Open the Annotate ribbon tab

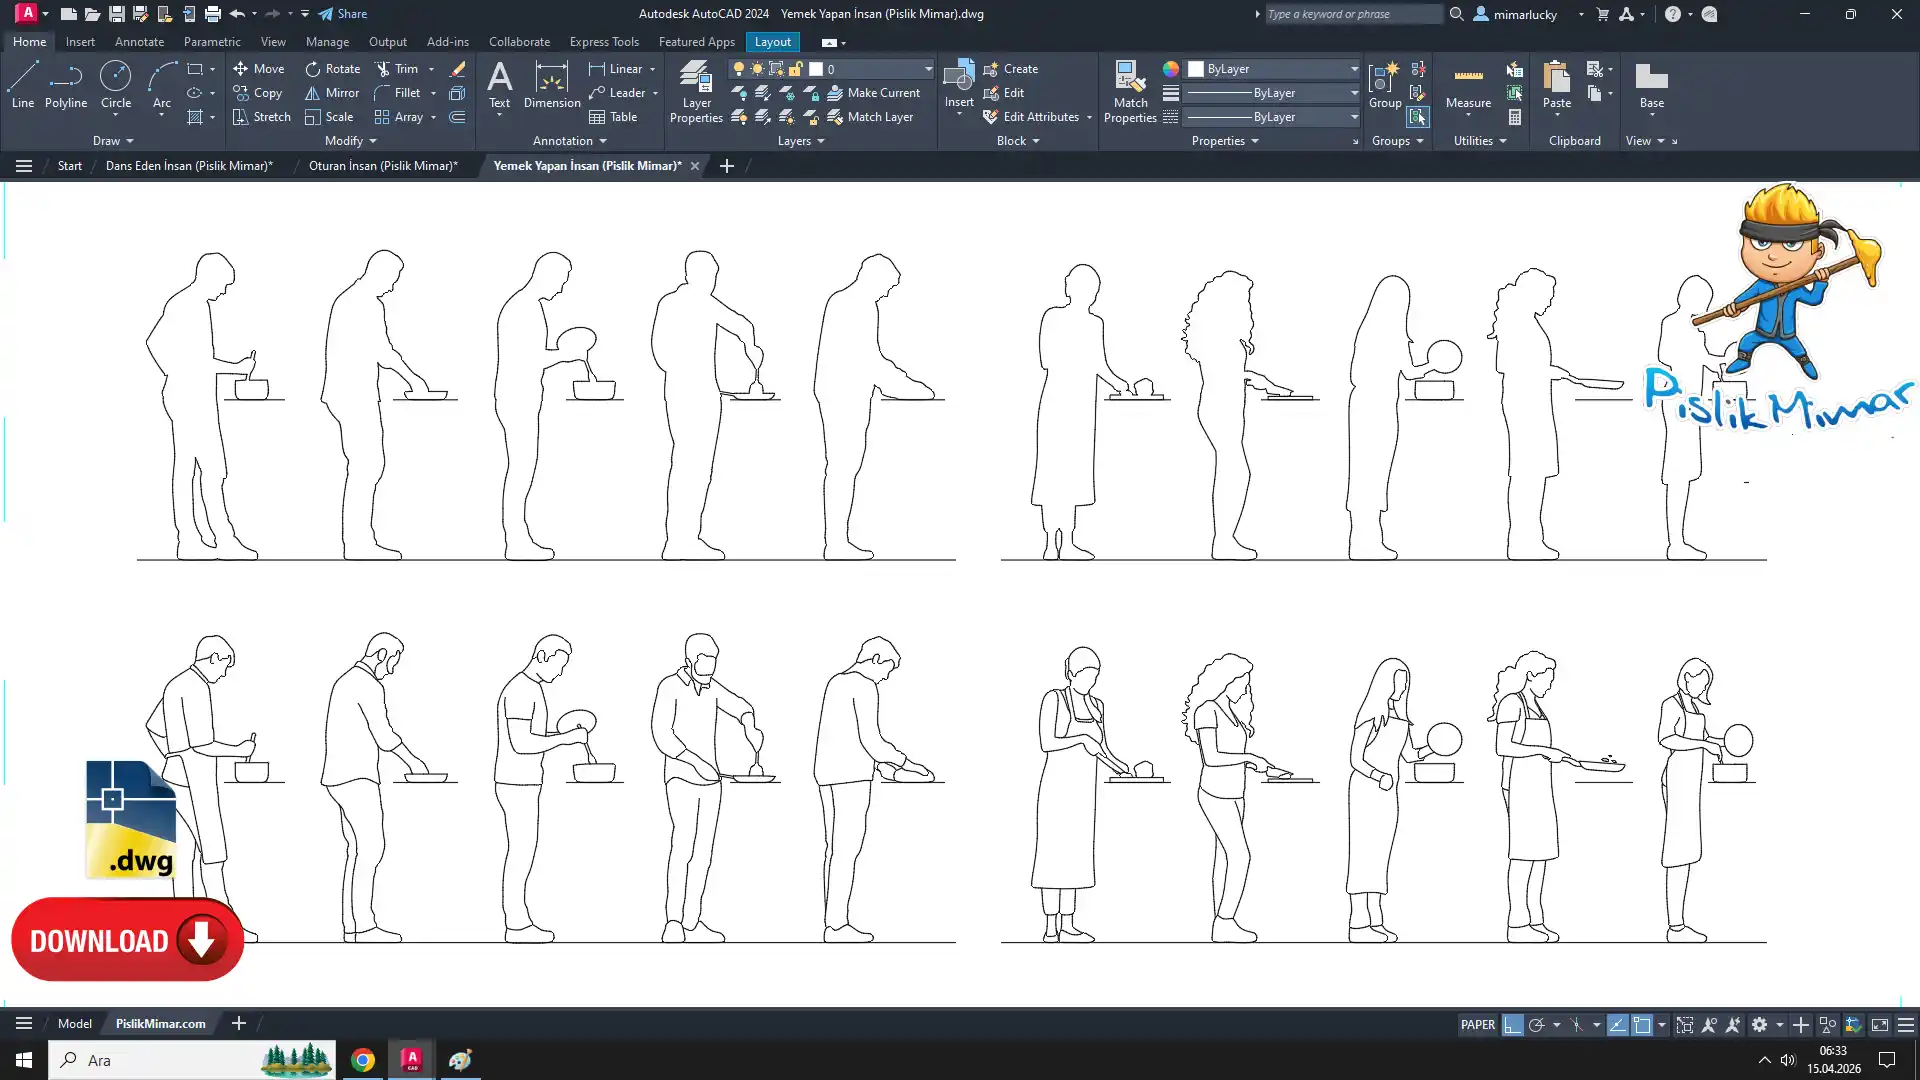(x=139, y=42)
